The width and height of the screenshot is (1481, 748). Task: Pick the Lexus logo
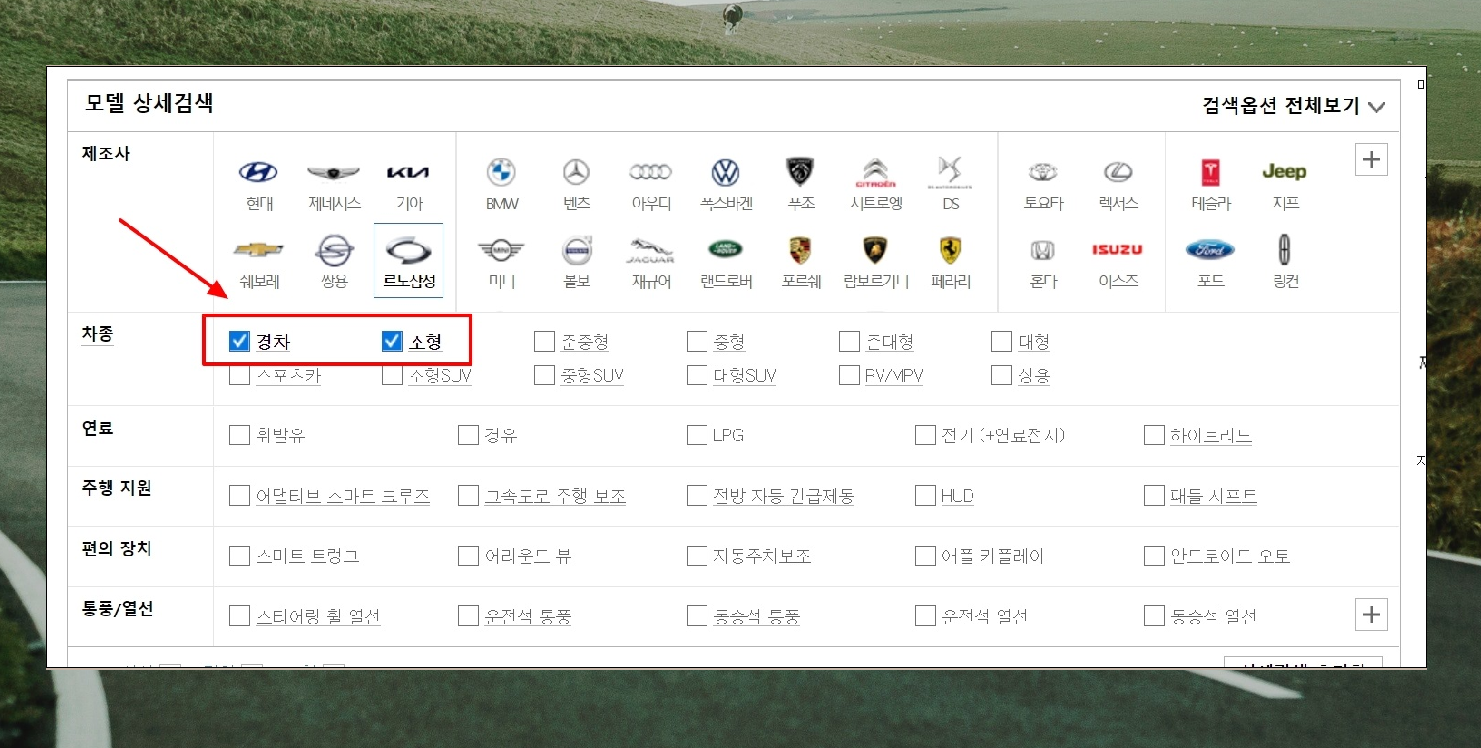tap(1118, 172)
